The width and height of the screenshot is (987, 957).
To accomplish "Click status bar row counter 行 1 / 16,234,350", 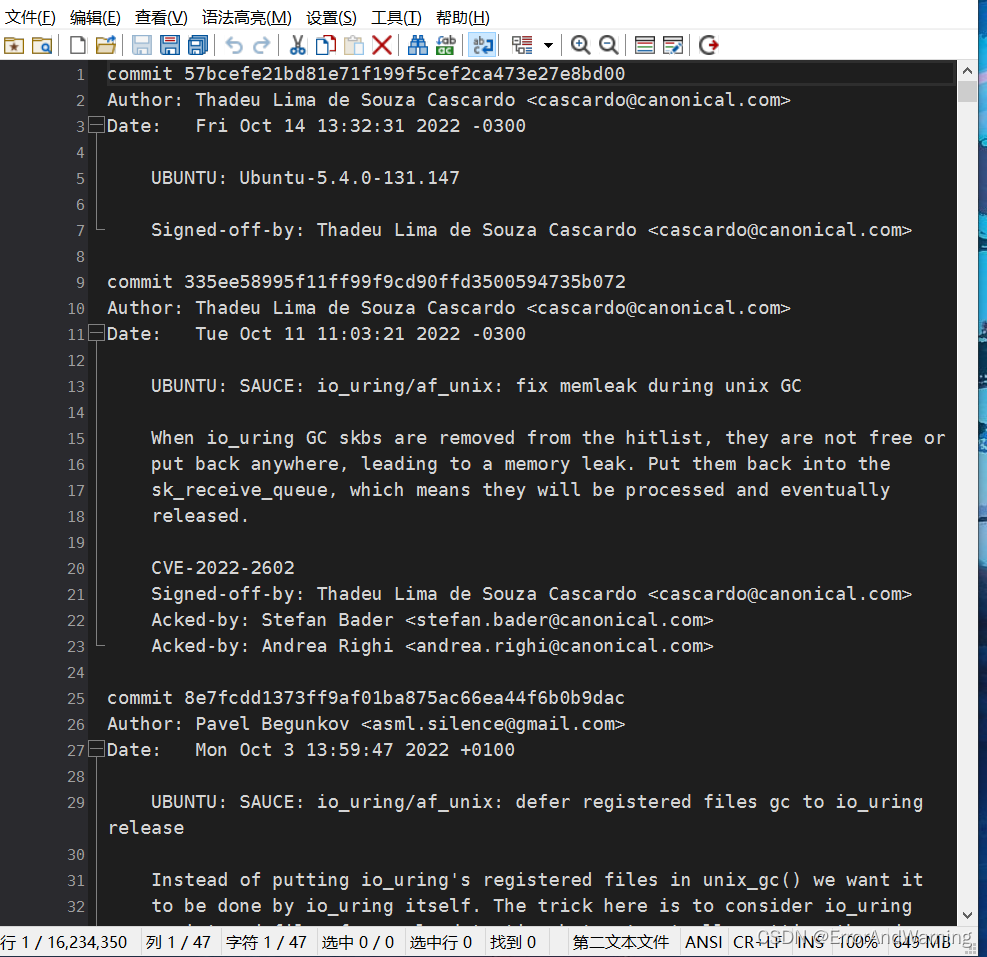I will pyautogui.click(x=64, y=942).
